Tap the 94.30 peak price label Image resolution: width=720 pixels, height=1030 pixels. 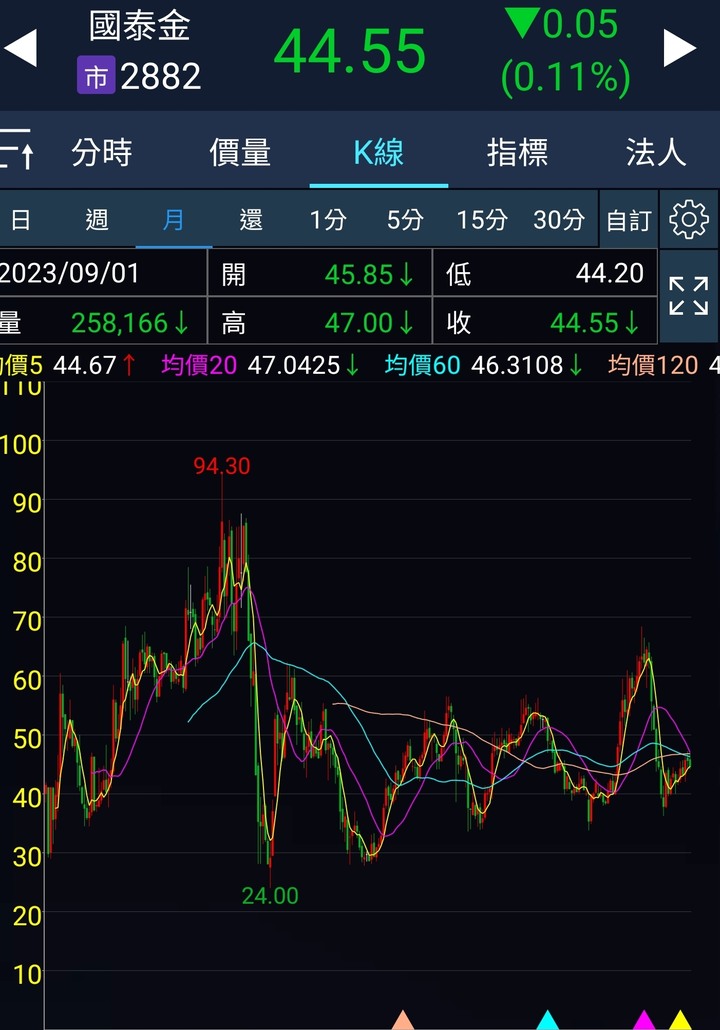coord(221,466)
